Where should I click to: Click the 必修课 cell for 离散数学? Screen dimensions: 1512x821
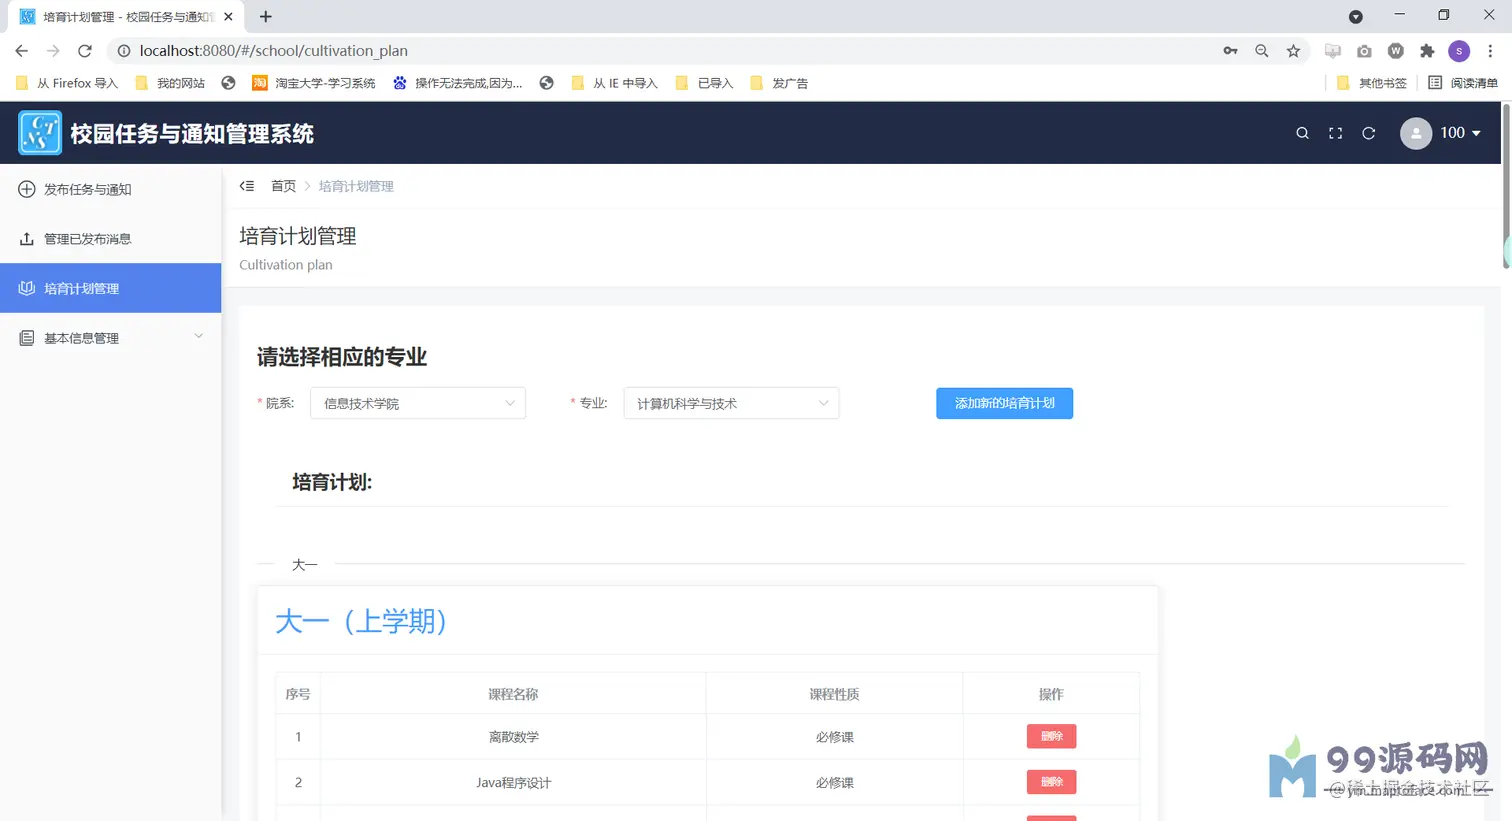(834, 737)
